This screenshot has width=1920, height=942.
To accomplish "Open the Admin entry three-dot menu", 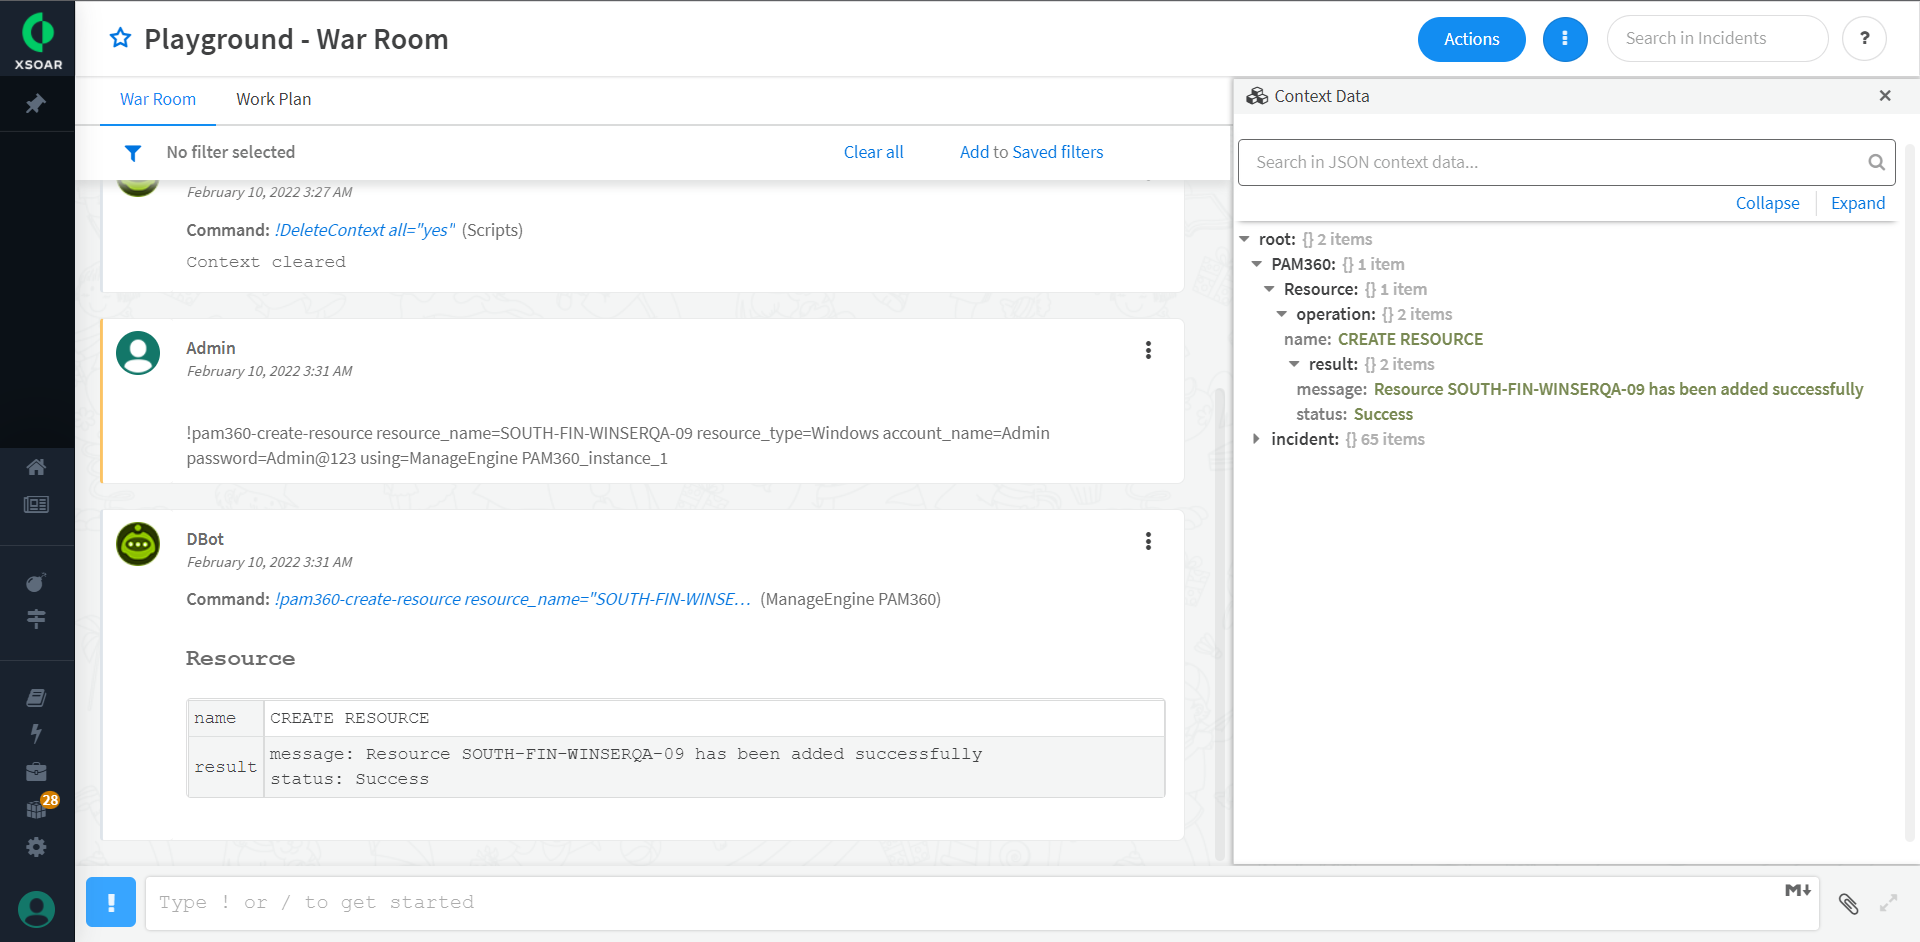I will pos(1148,350).
